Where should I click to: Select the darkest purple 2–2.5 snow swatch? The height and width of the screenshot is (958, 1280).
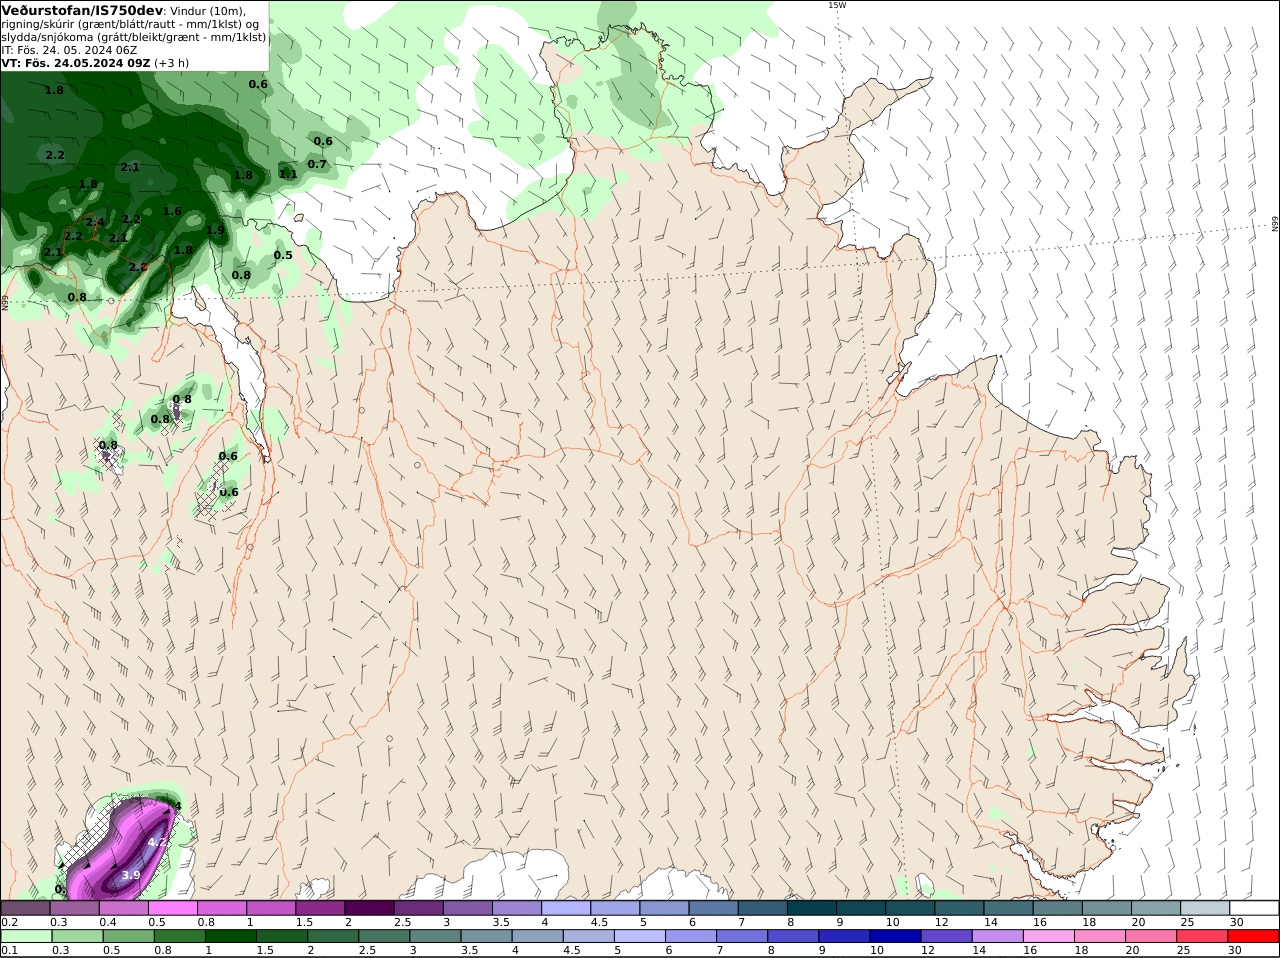(369, 908)
